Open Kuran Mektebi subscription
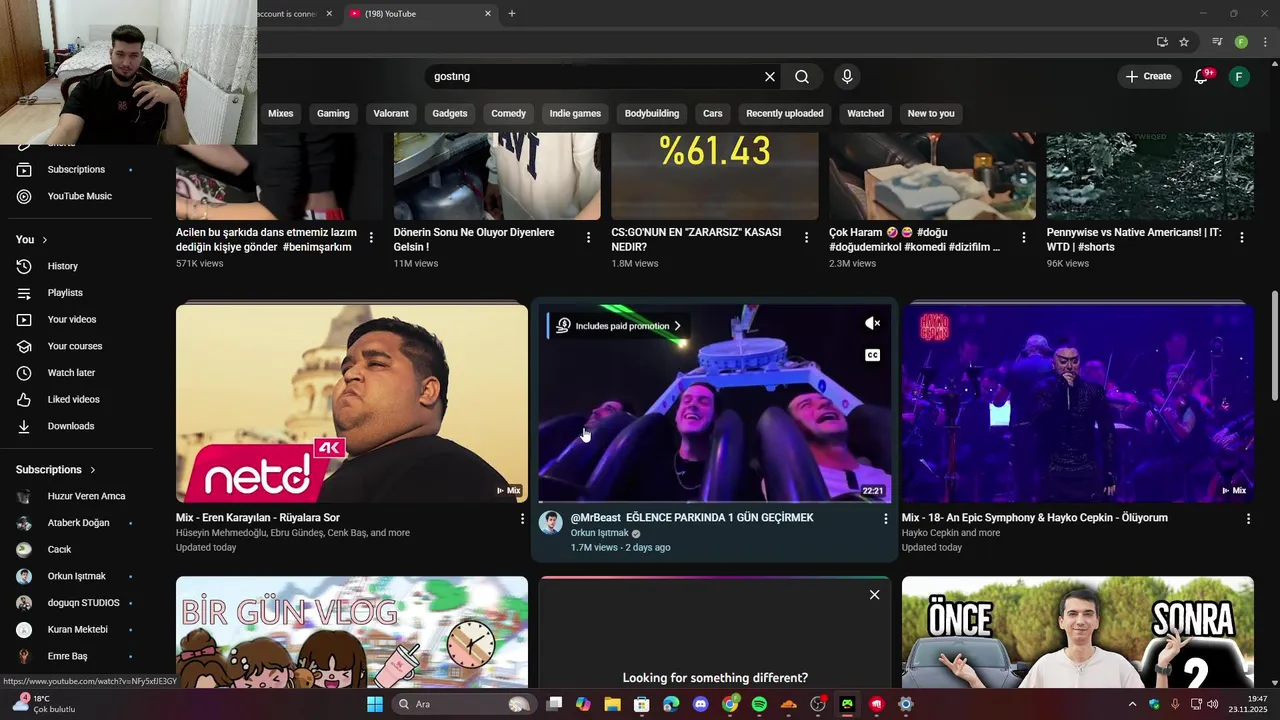Image resolution: width=1280 pixels, height=720 pixels. click(75, 630)
